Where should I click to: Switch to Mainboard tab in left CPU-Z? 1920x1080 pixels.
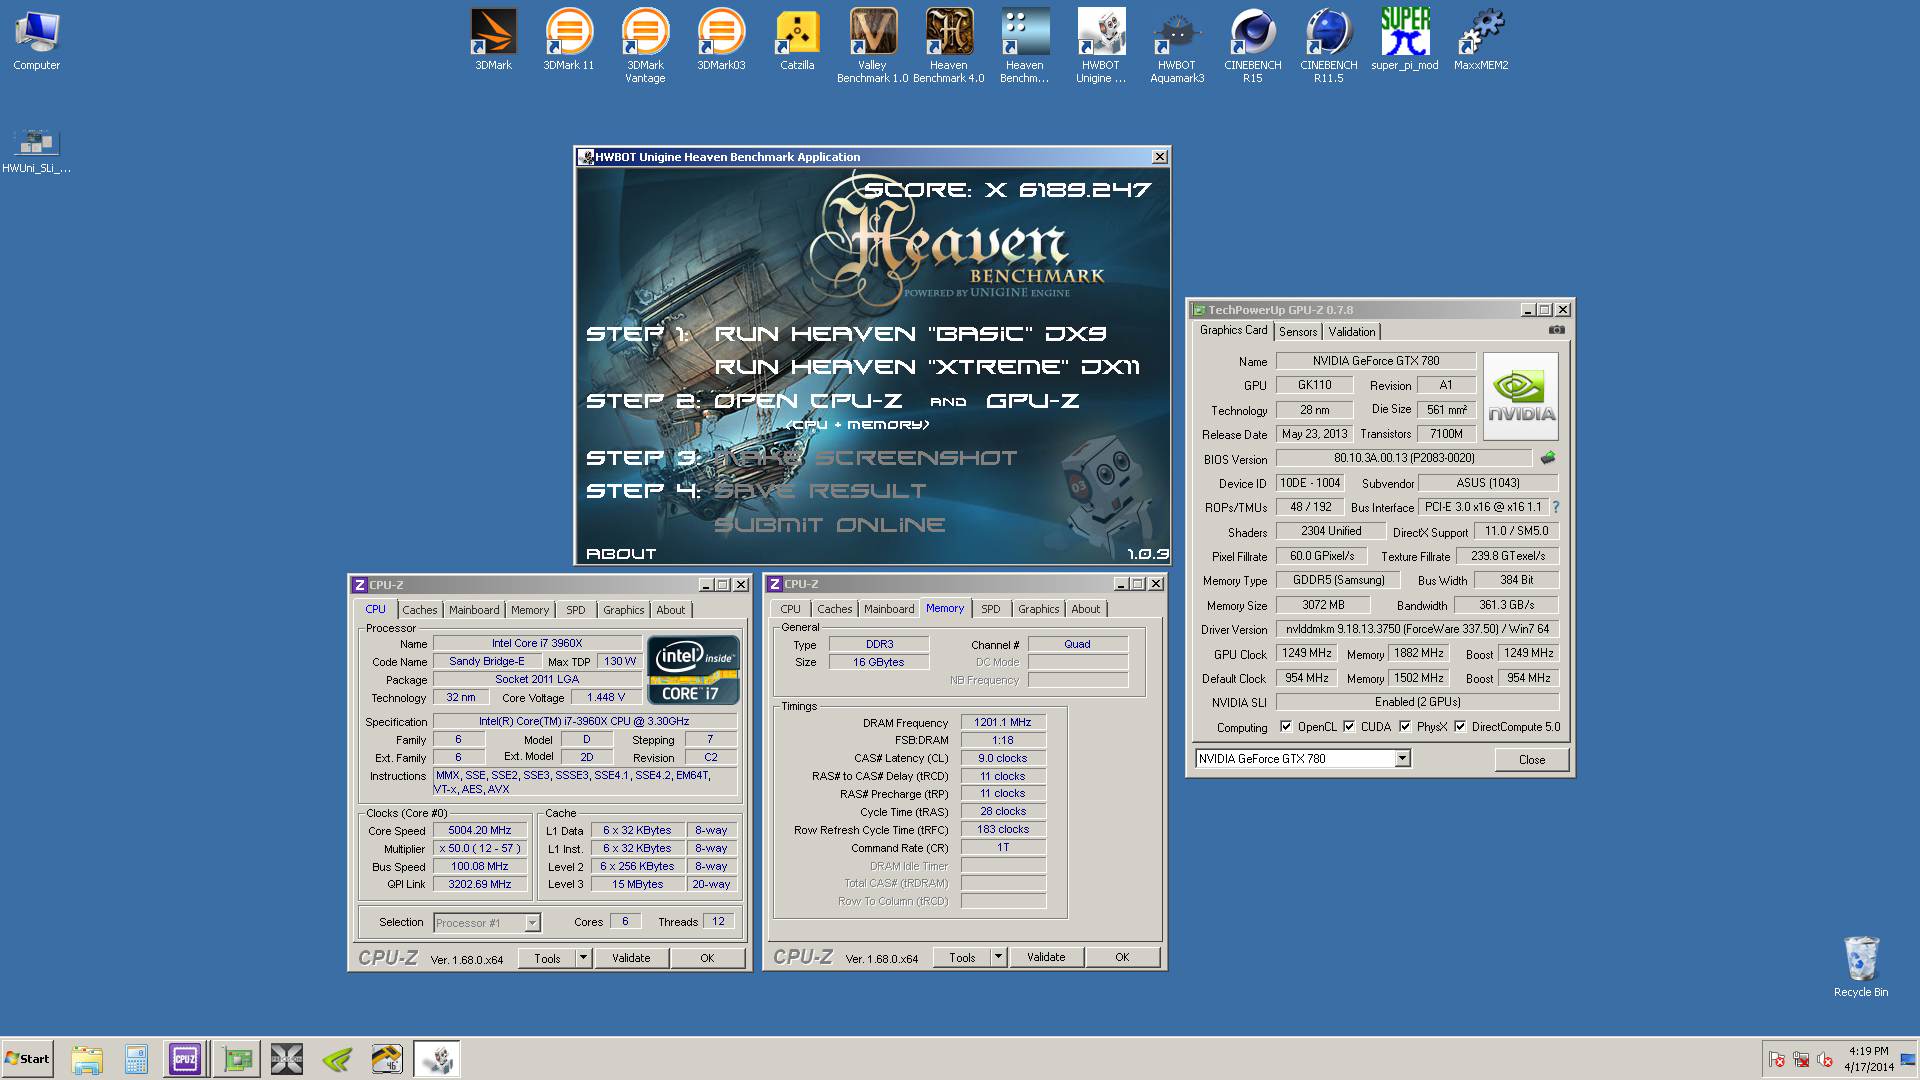pos(474,610)
